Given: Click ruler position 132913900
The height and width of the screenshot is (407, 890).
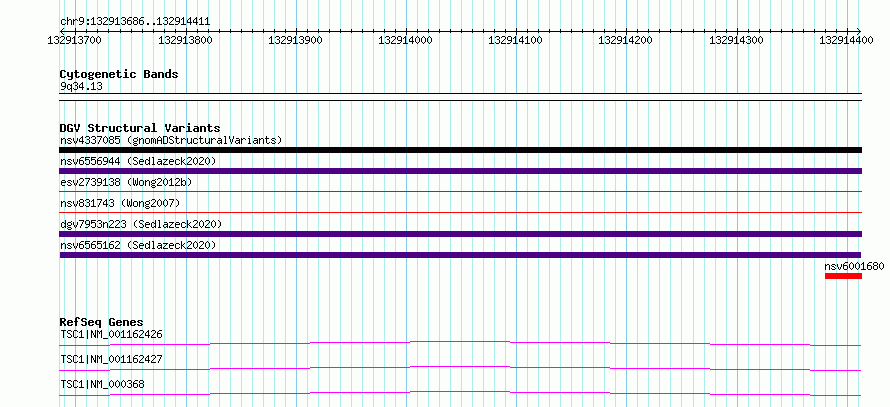Looking at the screenshot, I should click(296, 40).
